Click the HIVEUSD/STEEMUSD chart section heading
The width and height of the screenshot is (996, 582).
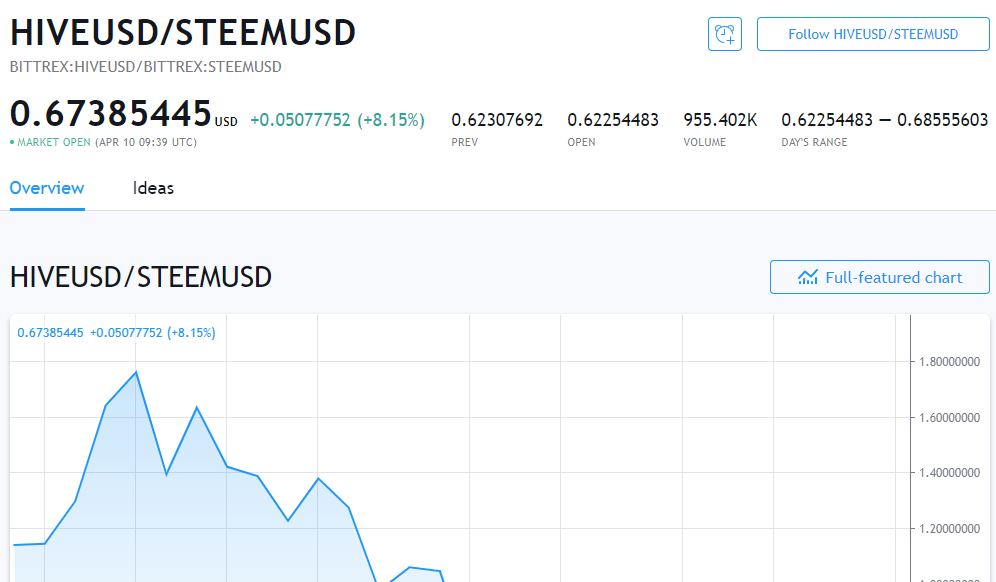click(x=141, y=277)
